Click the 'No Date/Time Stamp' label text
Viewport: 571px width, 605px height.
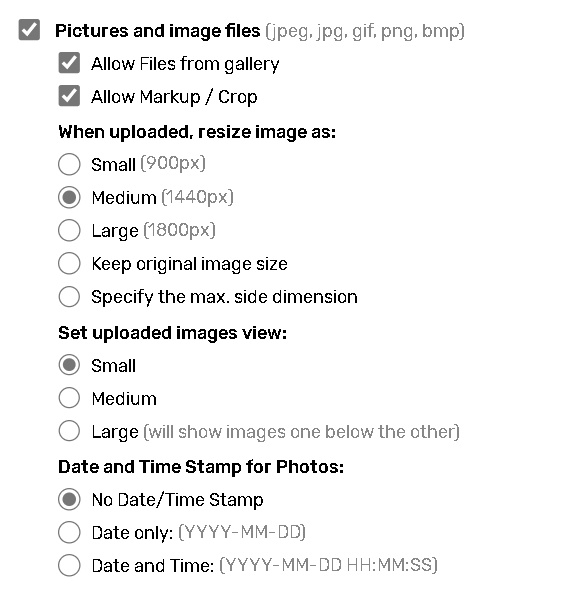(x=177, y=500)
